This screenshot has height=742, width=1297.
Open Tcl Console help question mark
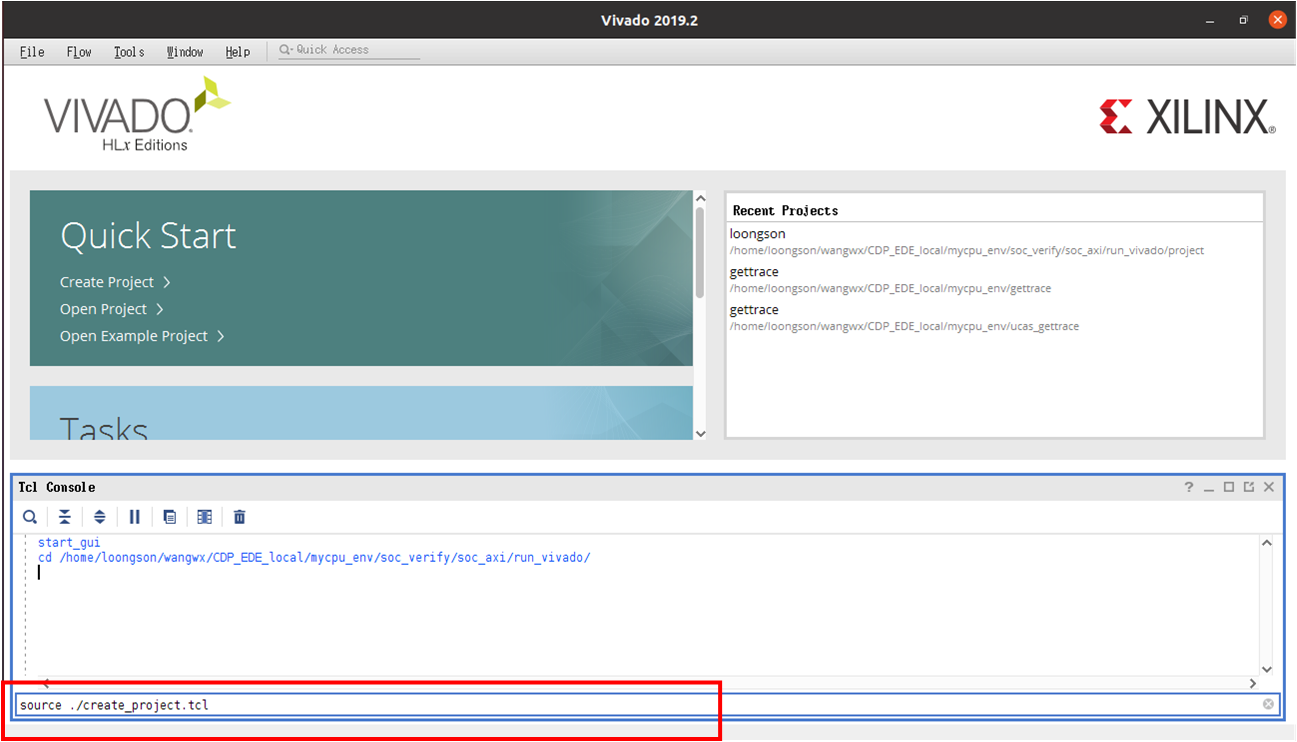[x=1189, y=487]
